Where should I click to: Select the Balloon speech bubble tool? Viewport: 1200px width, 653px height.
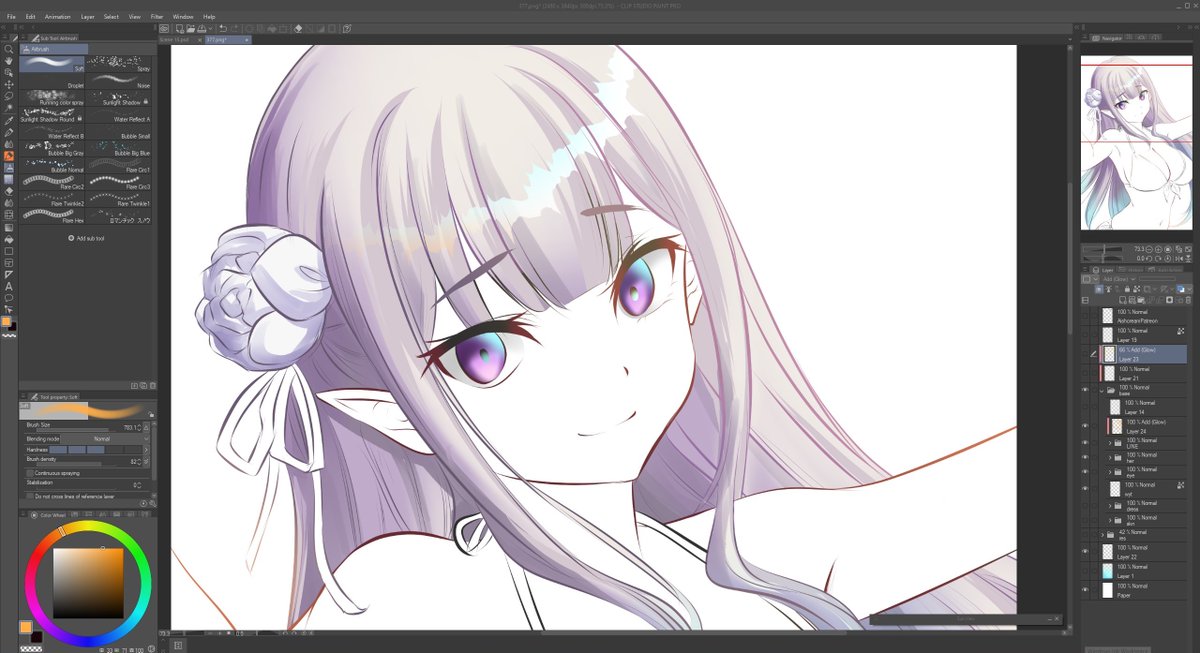(x=9, y=298)
